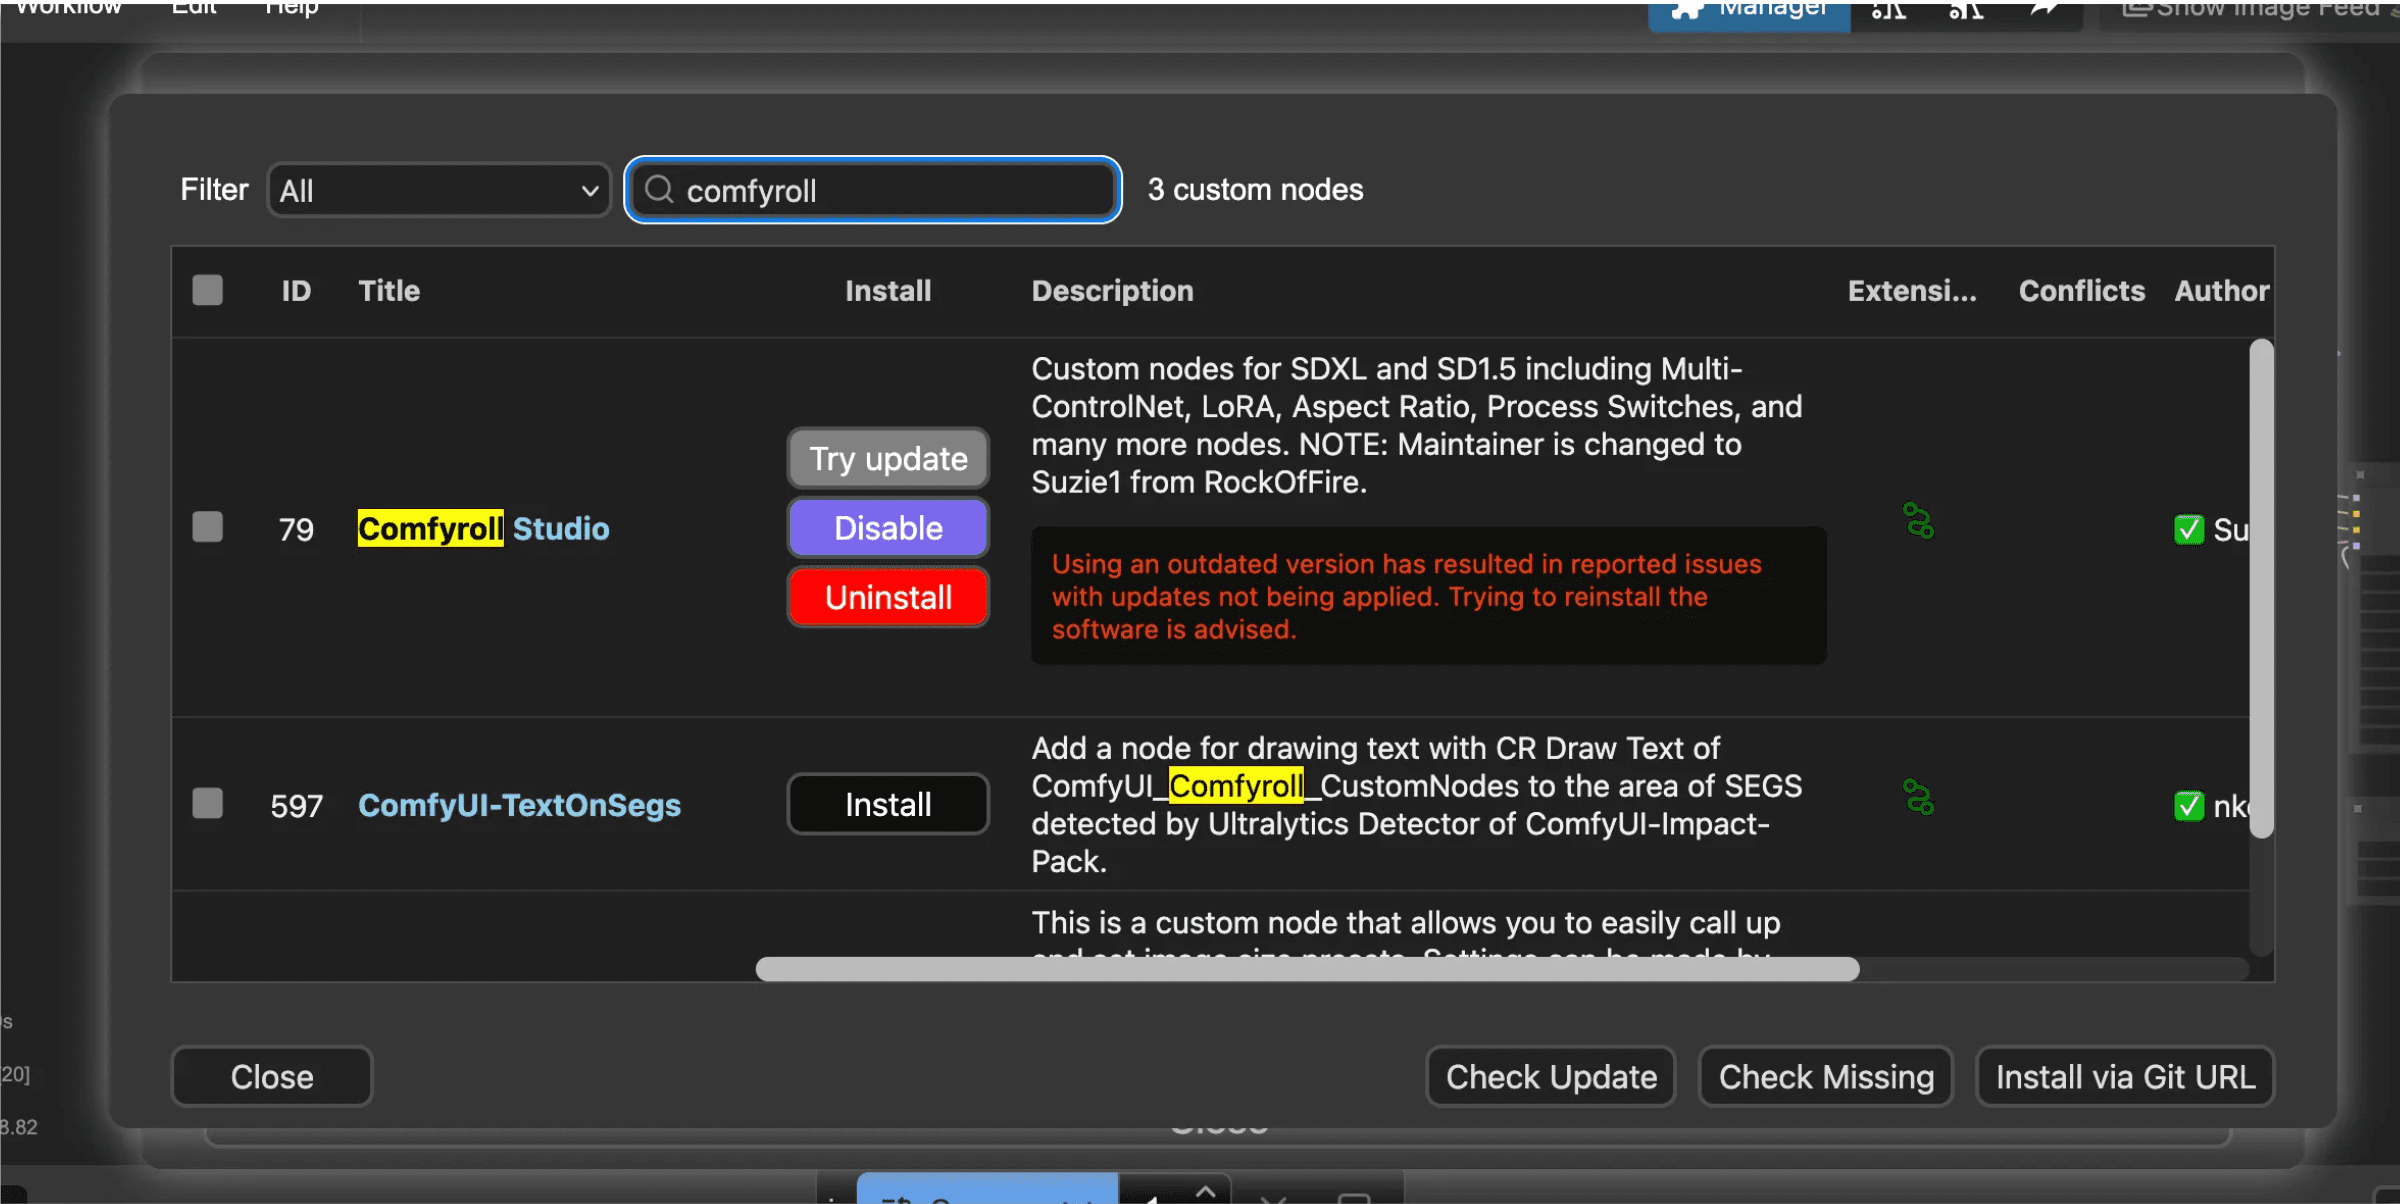Open the Comfyroll Studio title link

pos(483,528)
